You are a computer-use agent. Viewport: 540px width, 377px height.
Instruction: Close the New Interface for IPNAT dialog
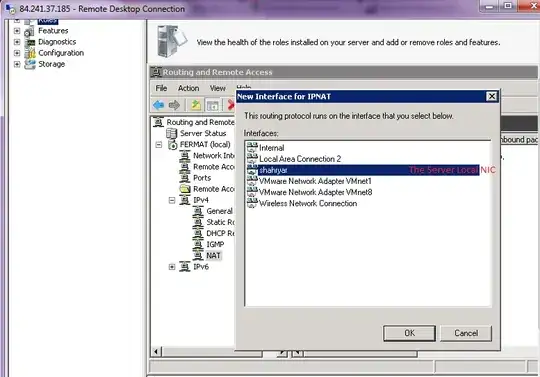[x=492, y=96]
